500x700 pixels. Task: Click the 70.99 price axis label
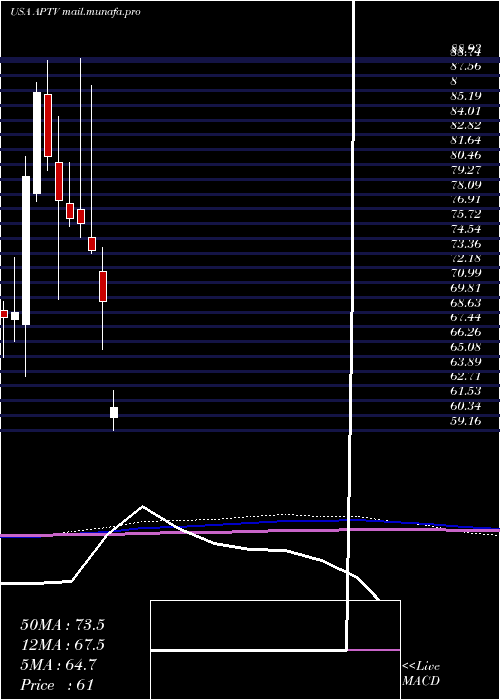click(466, 273)
